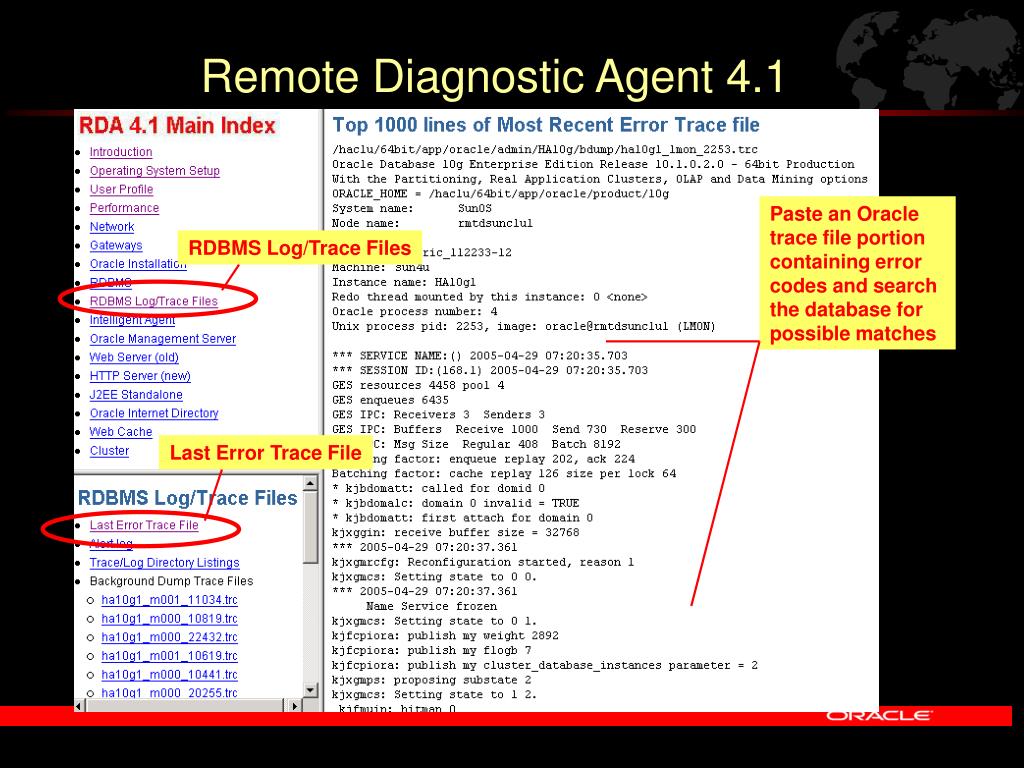Viewport: 1024px width, 768px height.
Task: Open Oracle Internet Directory link
Action: (x=153, y=413)
